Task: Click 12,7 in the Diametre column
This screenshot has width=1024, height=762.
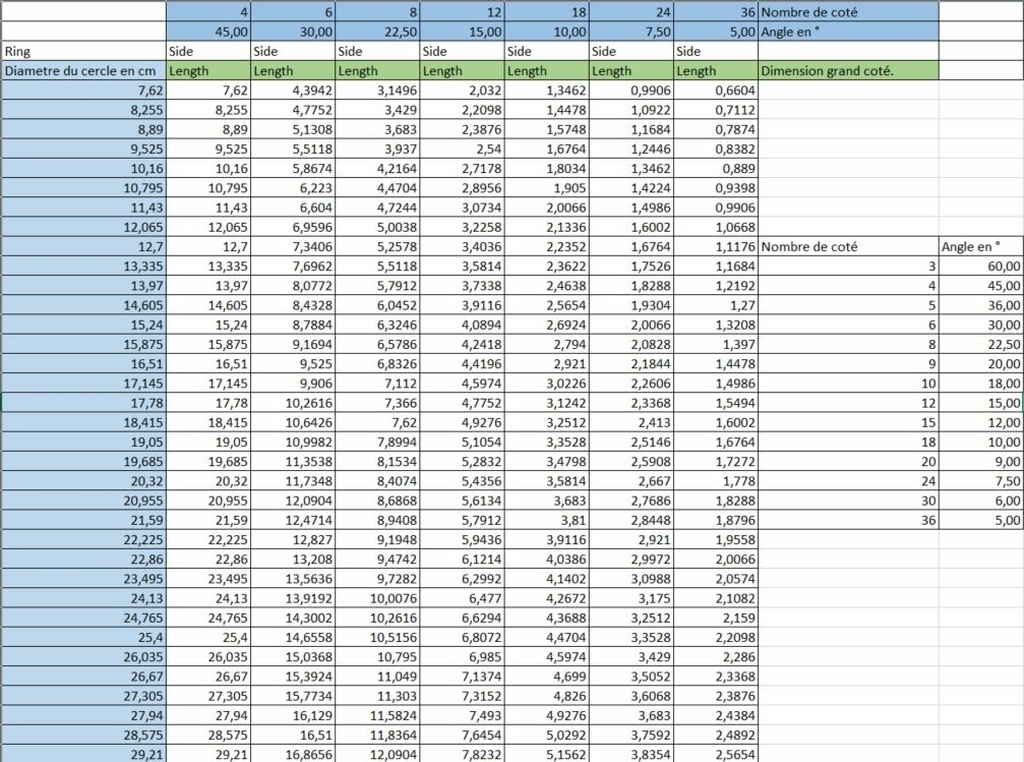Action: point(83,247)
